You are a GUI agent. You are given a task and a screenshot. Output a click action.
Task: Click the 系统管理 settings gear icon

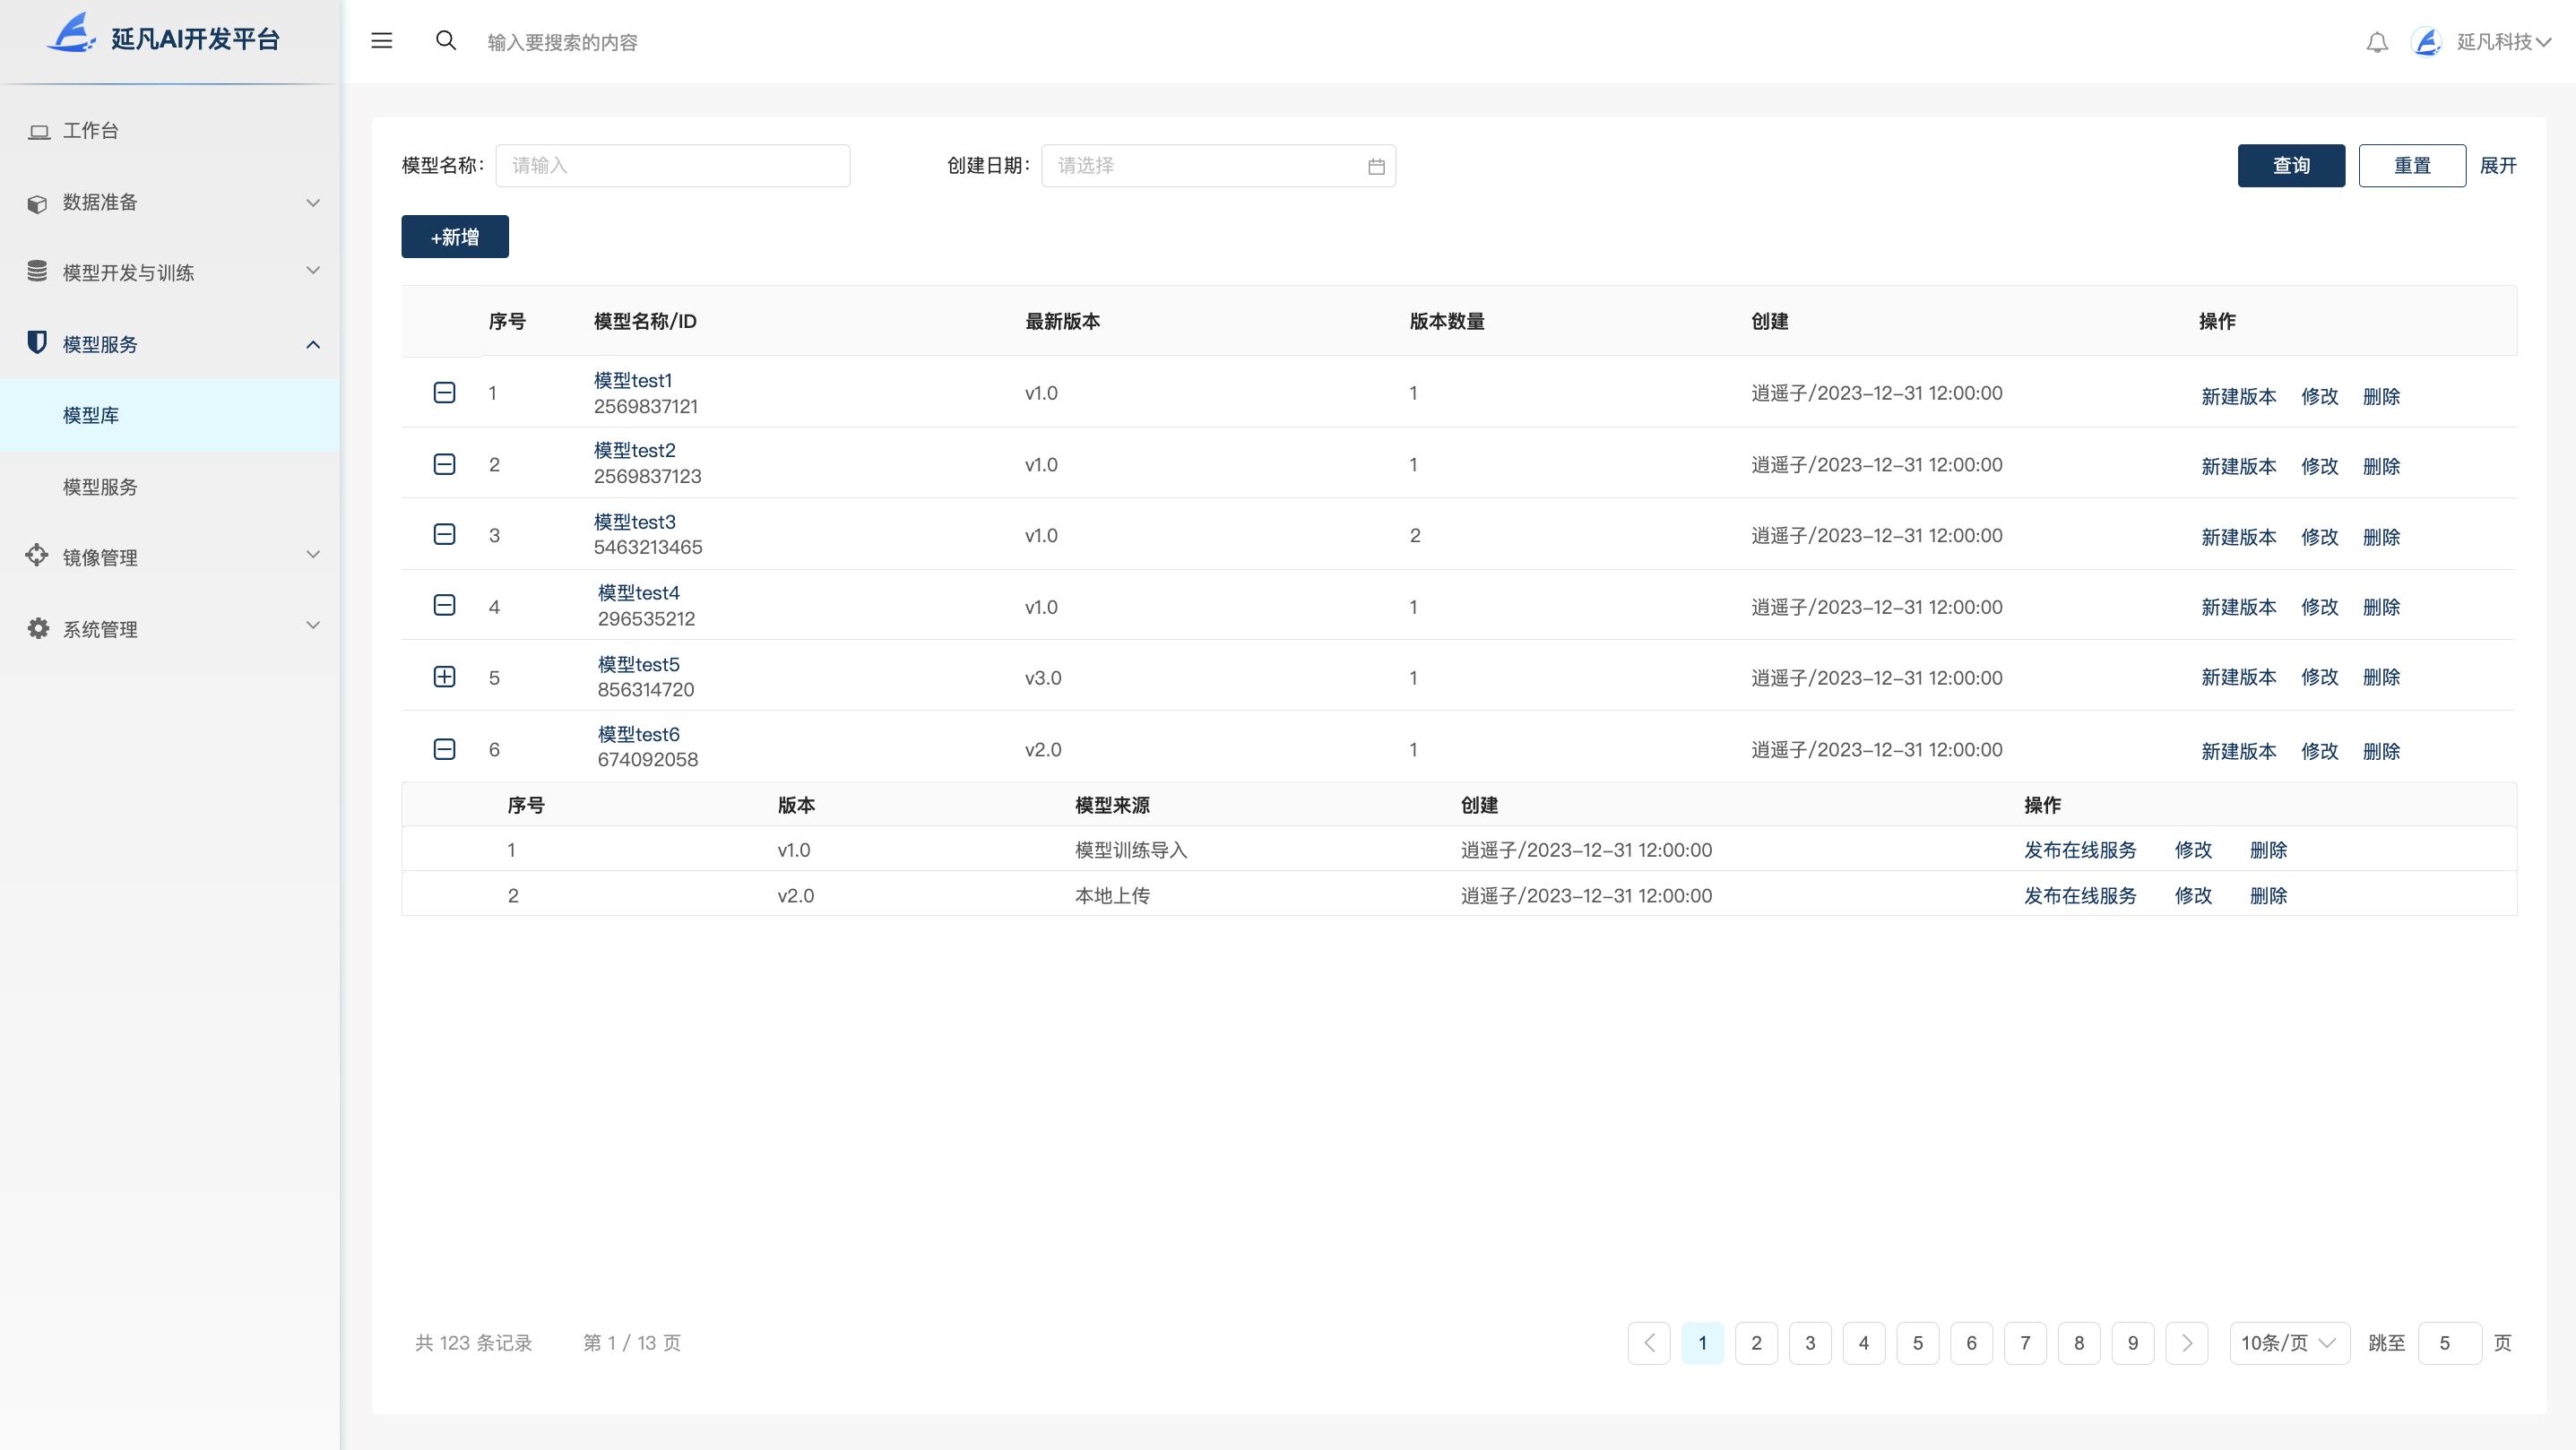[36, 628]
